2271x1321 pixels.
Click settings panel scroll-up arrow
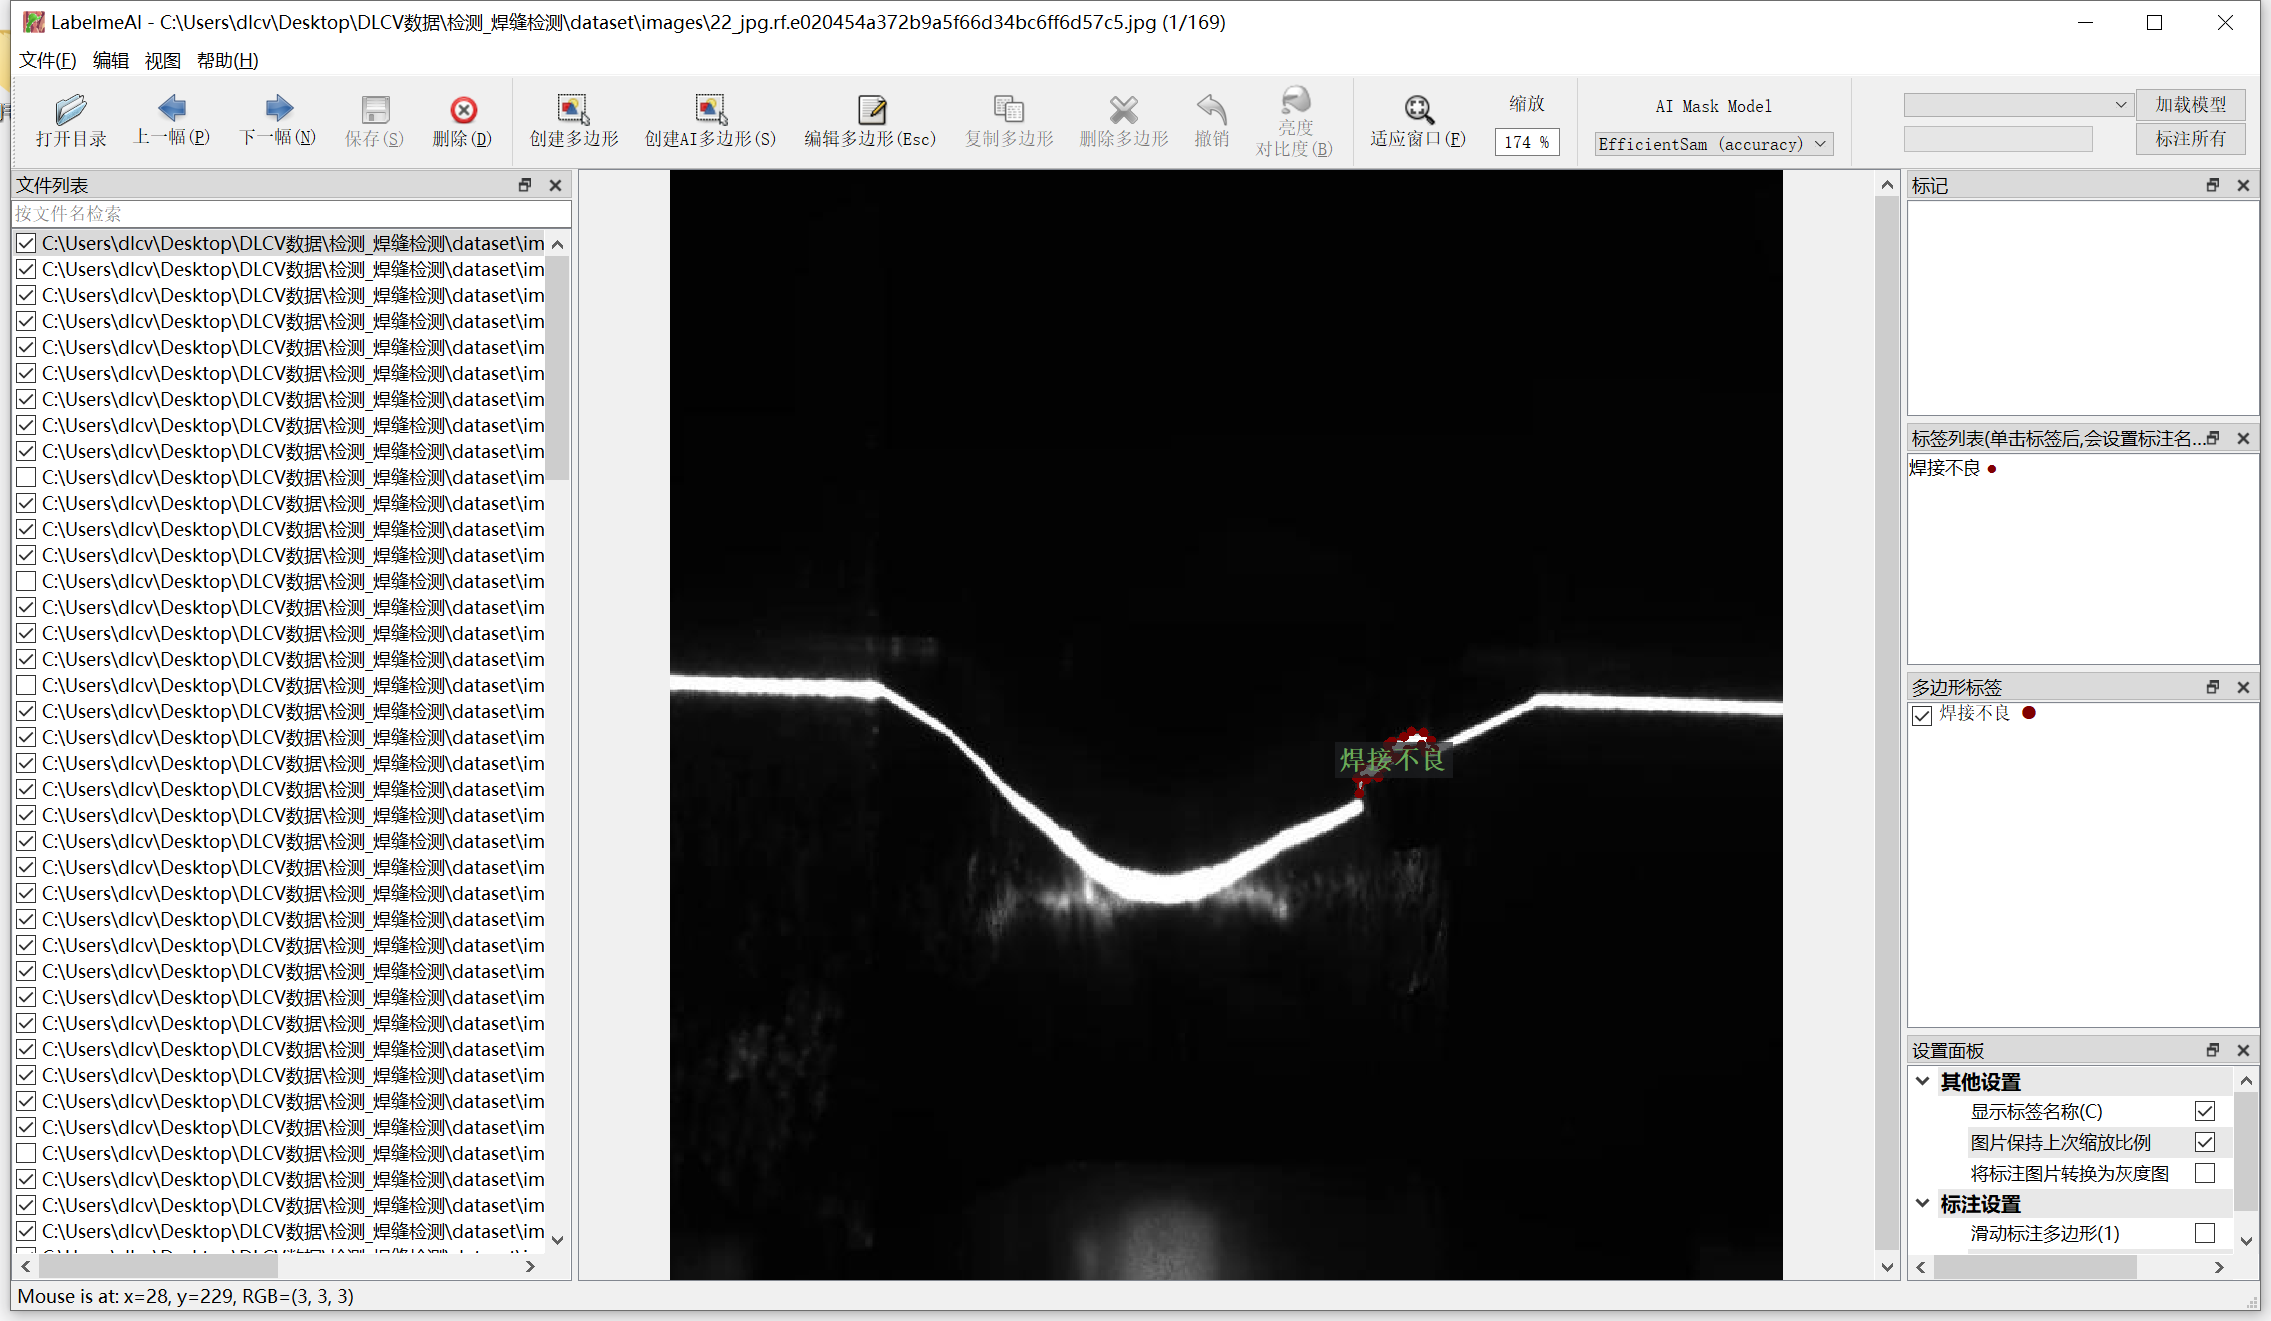pyautogui.click(x=2246, y=1081)
